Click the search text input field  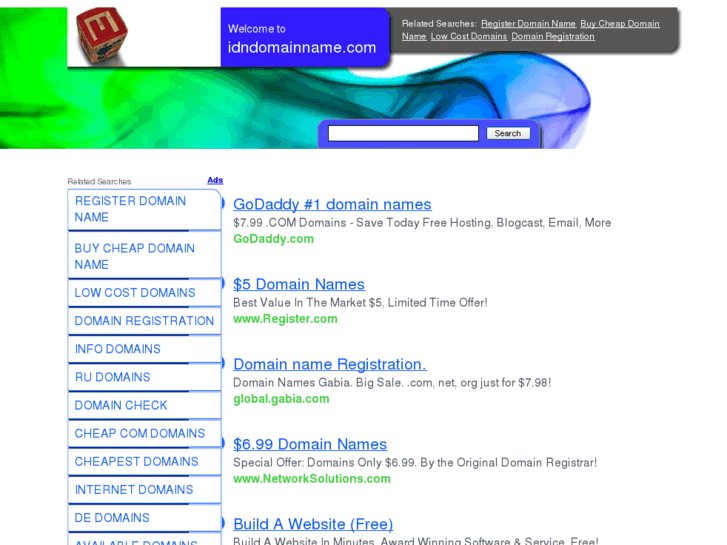(x=403, y=133)
